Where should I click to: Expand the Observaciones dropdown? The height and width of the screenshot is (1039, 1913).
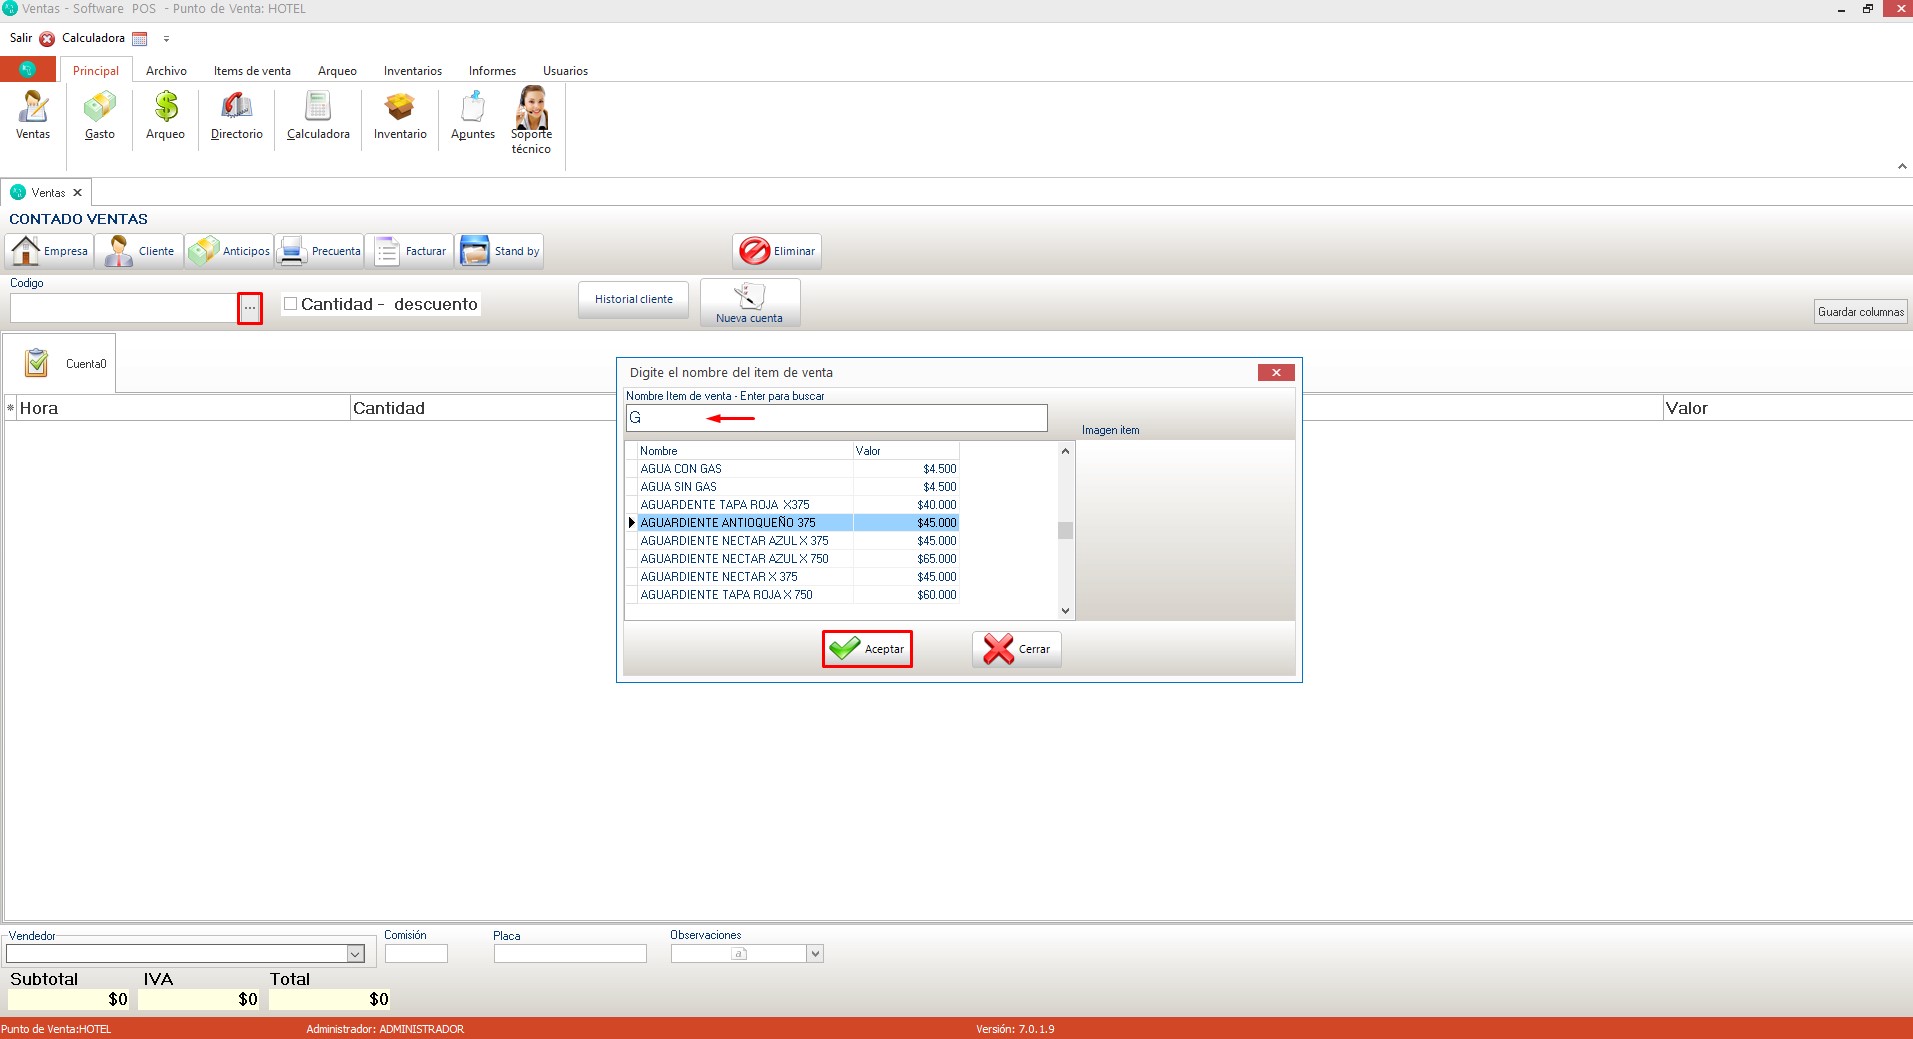815,954
